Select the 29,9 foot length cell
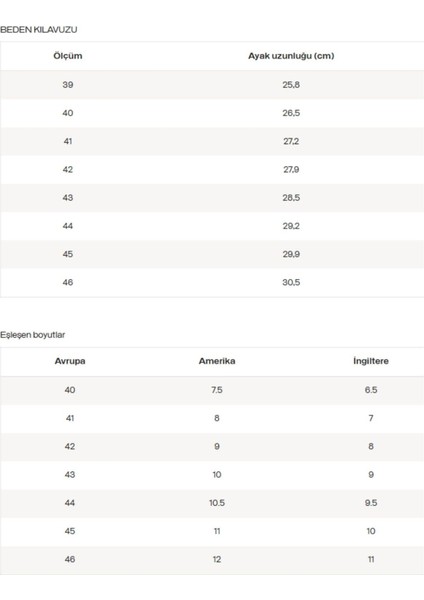This screenshot has height=600, width=424. tap(291, 254)
